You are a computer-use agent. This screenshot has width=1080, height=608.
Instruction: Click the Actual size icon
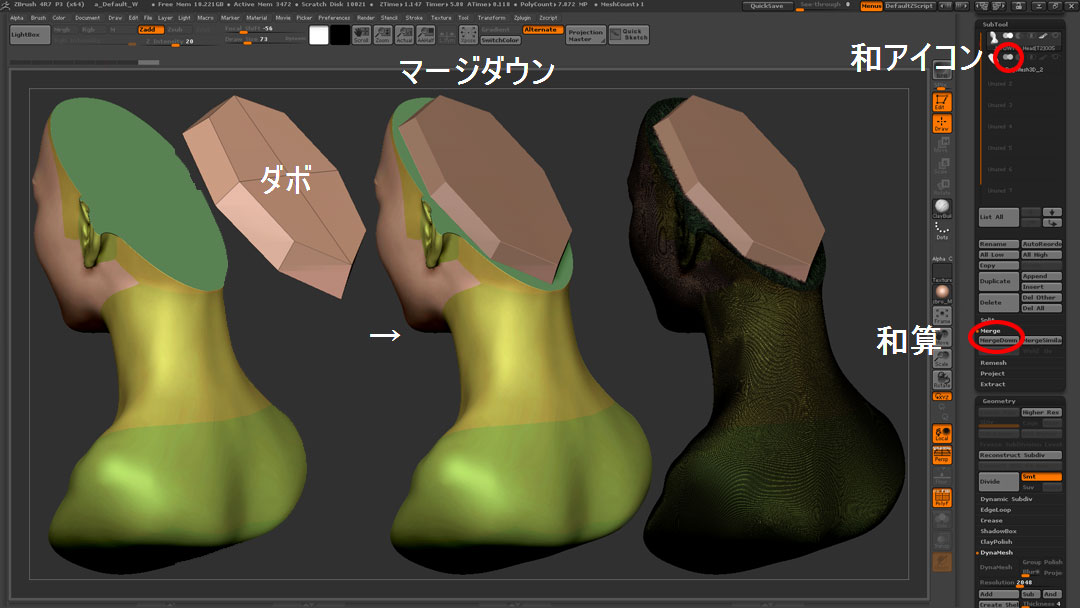[404, 34]
